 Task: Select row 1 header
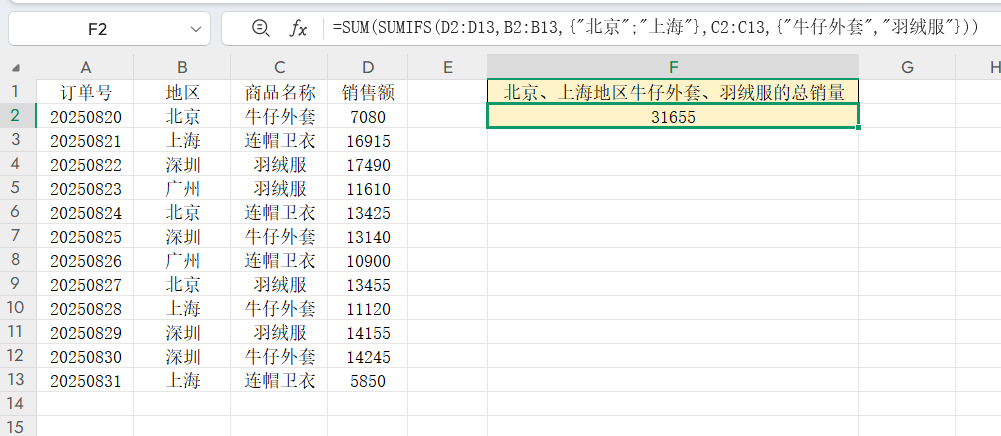(x=17, y=92)
